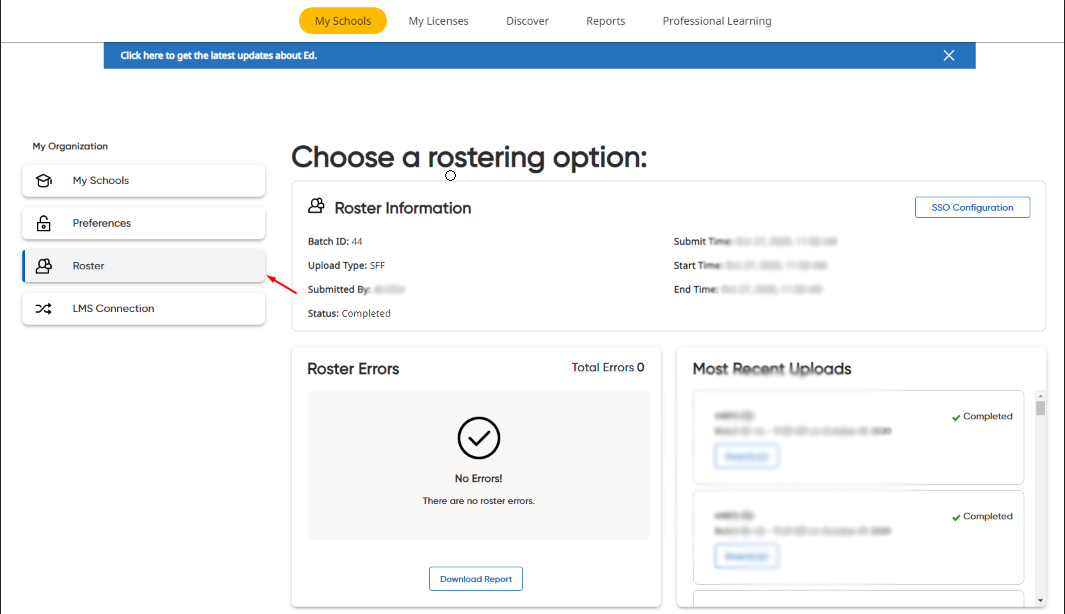Switch to the My Licenses tab
This screenshot has width=1065, height=614.
pyautogui.click(x=438, y=20)
